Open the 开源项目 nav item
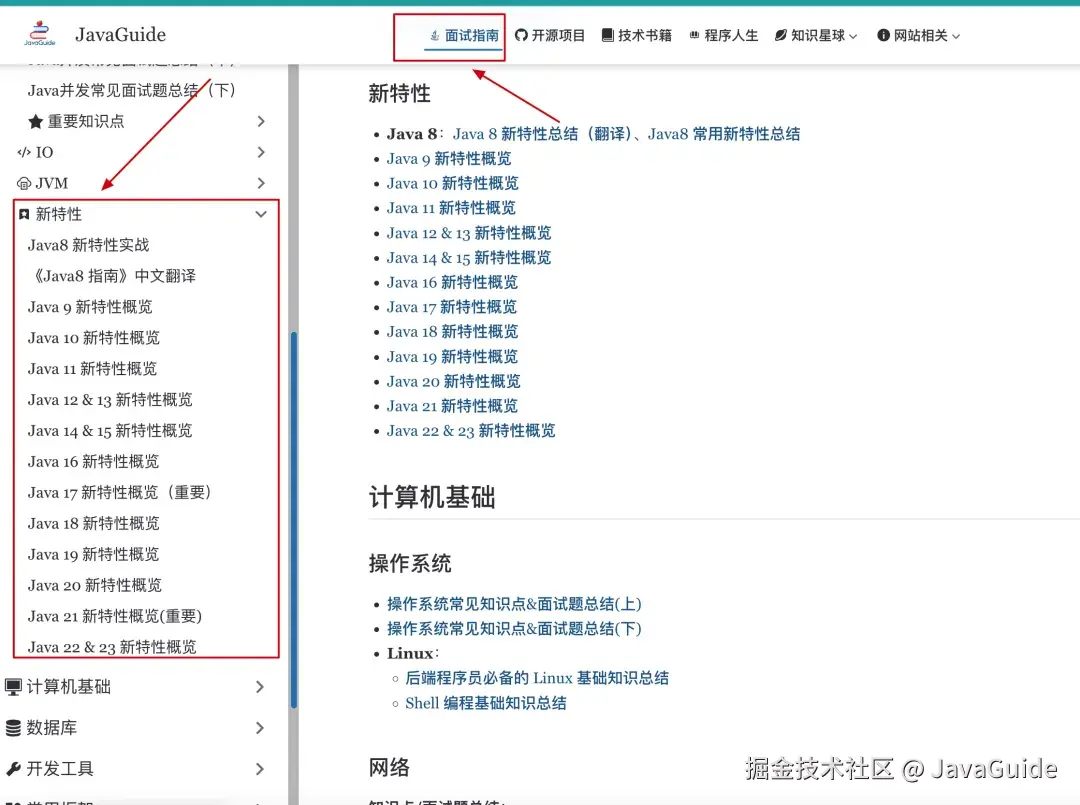Viewport: 1080px width, 805px height. point(550,35)
